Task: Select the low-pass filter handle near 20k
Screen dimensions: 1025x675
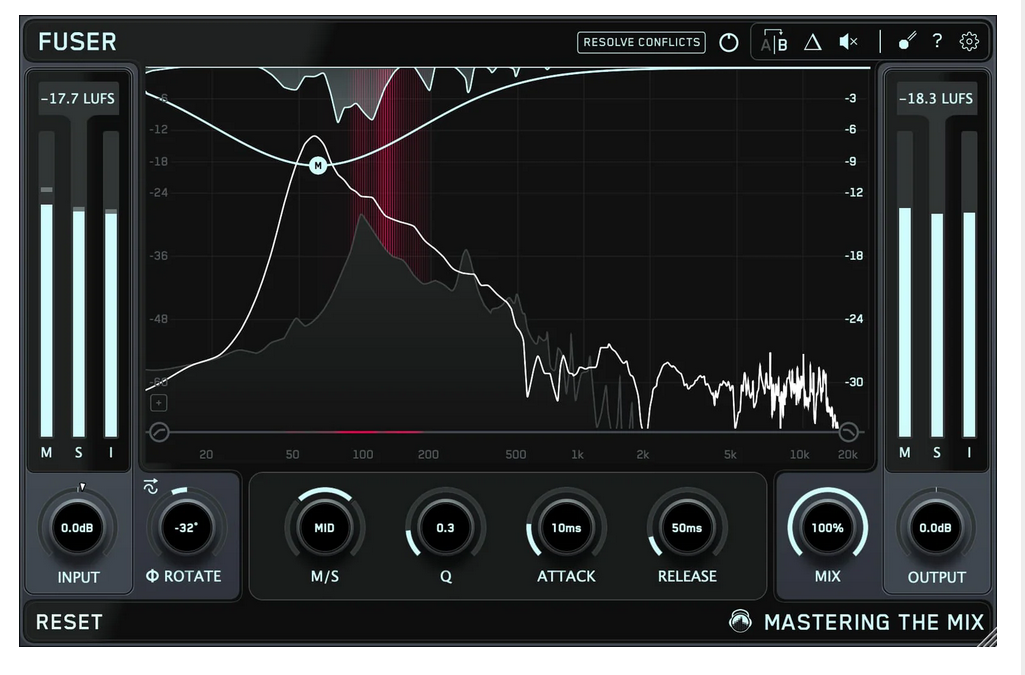Action: (848, 432)
